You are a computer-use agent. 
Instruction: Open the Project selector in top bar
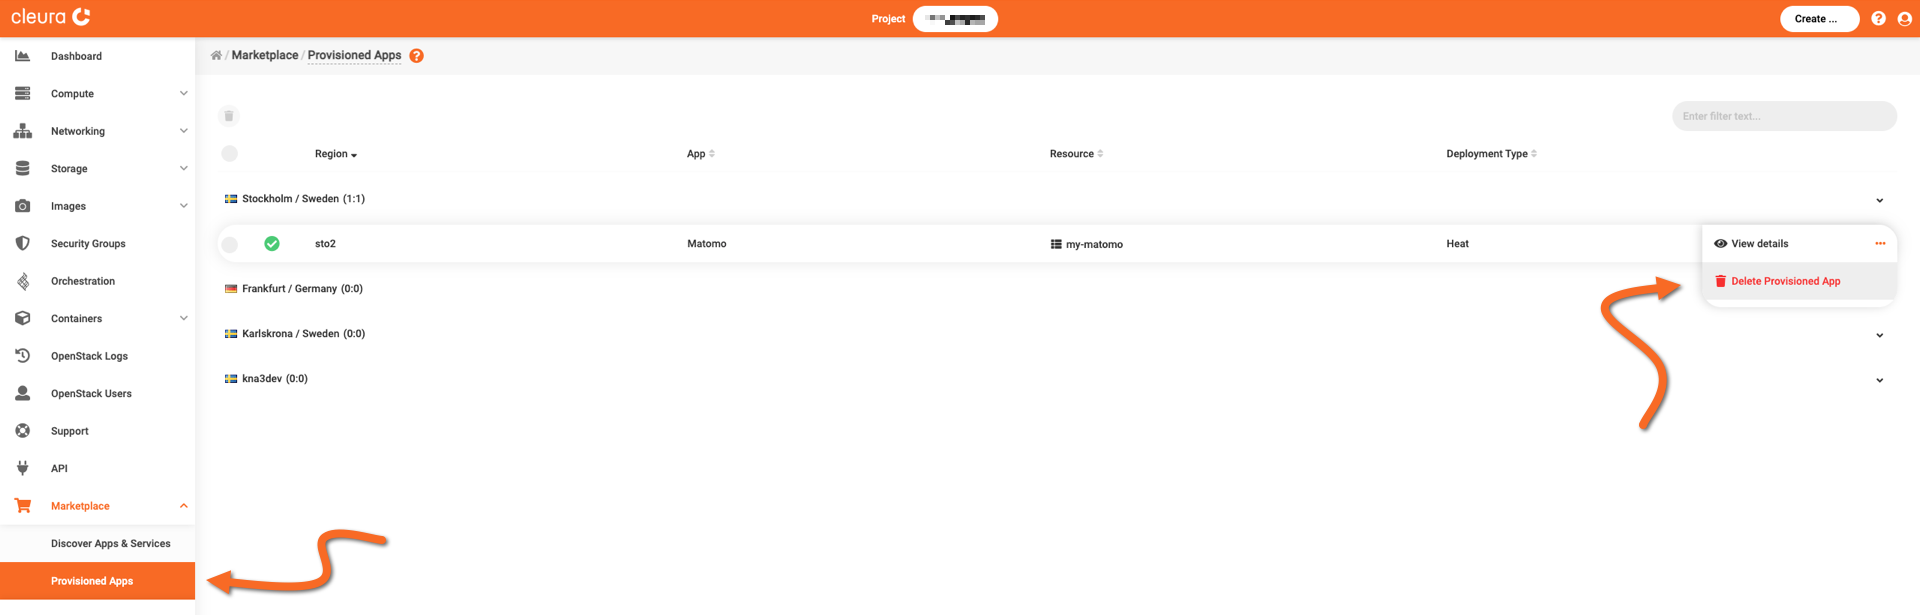click(955, 19)
